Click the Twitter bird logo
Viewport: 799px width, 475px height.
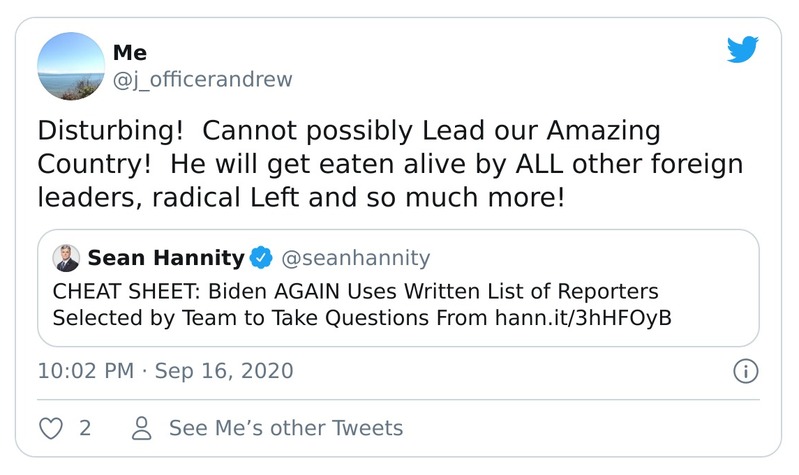point(744,50)
